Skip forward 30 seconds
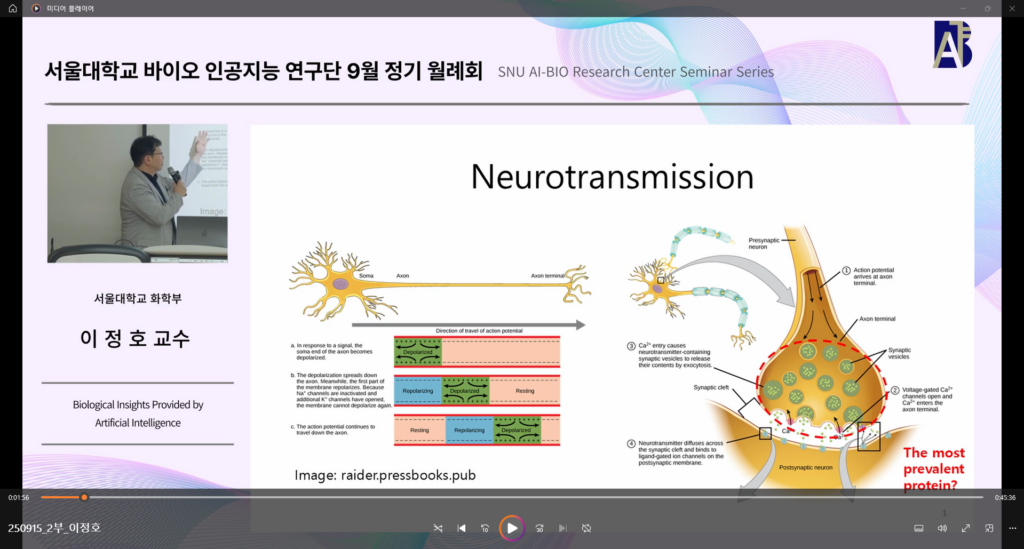Image resolution: width=1024 pixels, height=549 pixels. (539, 528)
